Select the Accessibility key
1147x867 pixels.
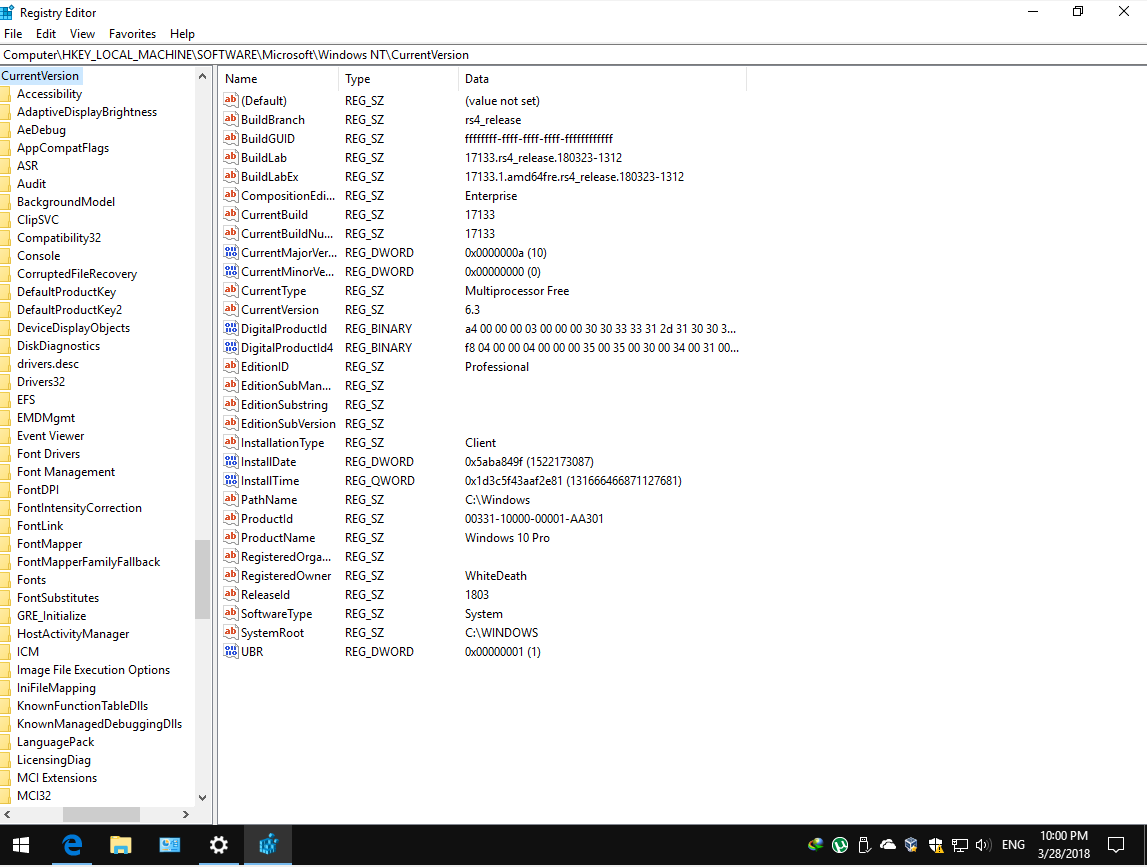[50, 94]
